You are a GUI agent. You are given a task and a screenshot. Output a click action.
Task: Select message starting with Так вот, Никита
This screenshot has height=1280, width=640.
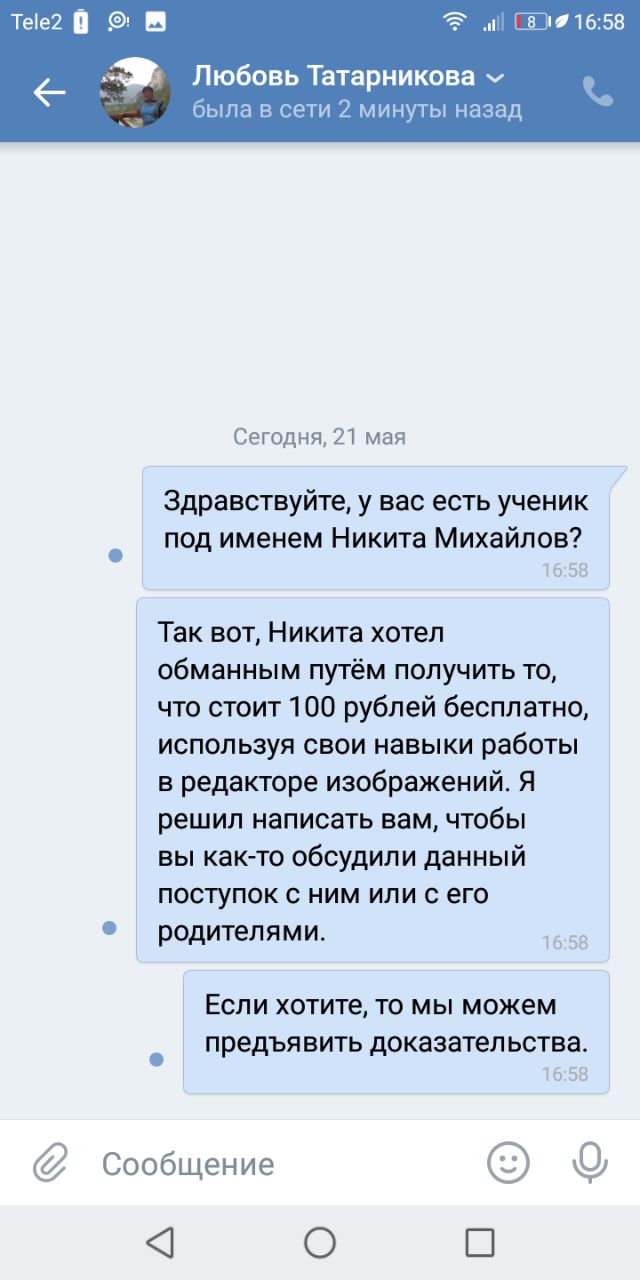coord(372,780)
